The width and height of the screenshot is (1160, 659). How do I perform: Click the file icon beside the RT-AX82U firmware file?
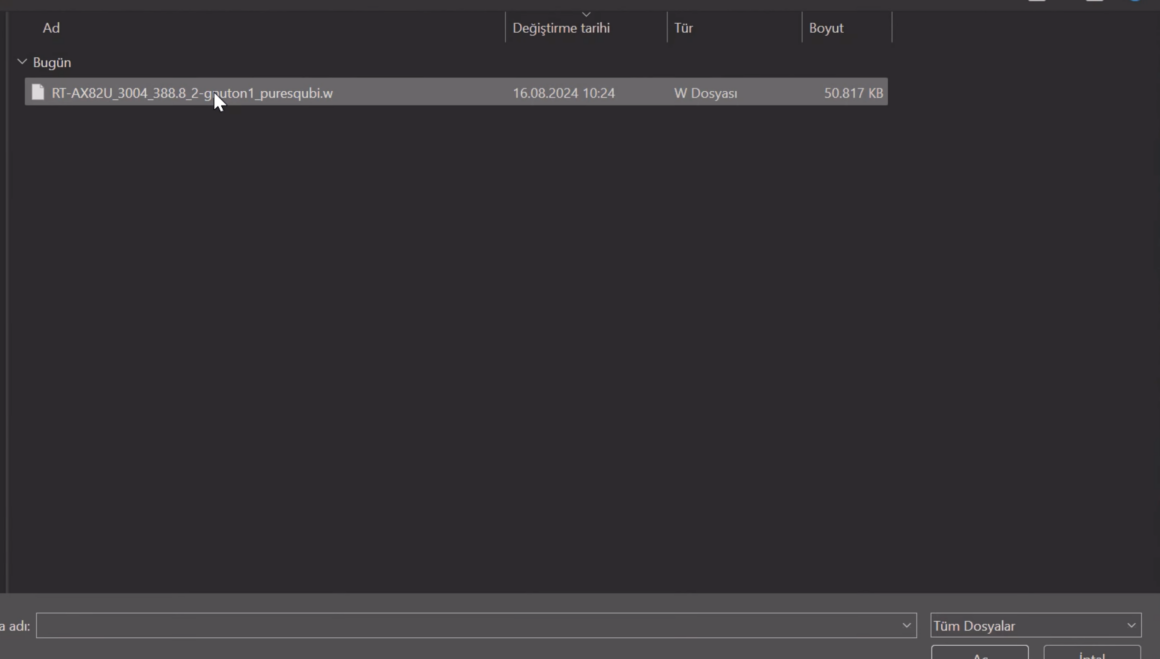(38, 92)
